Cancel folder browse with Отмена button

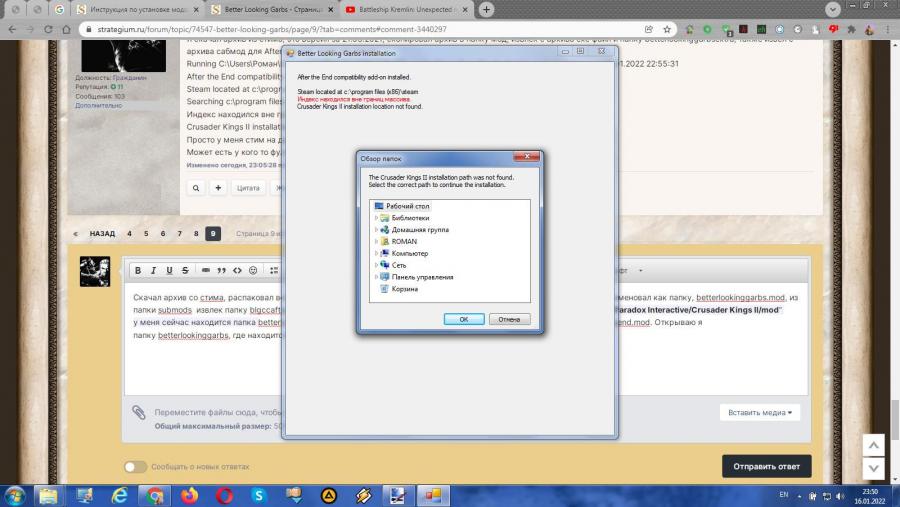(x=509, y=319)
